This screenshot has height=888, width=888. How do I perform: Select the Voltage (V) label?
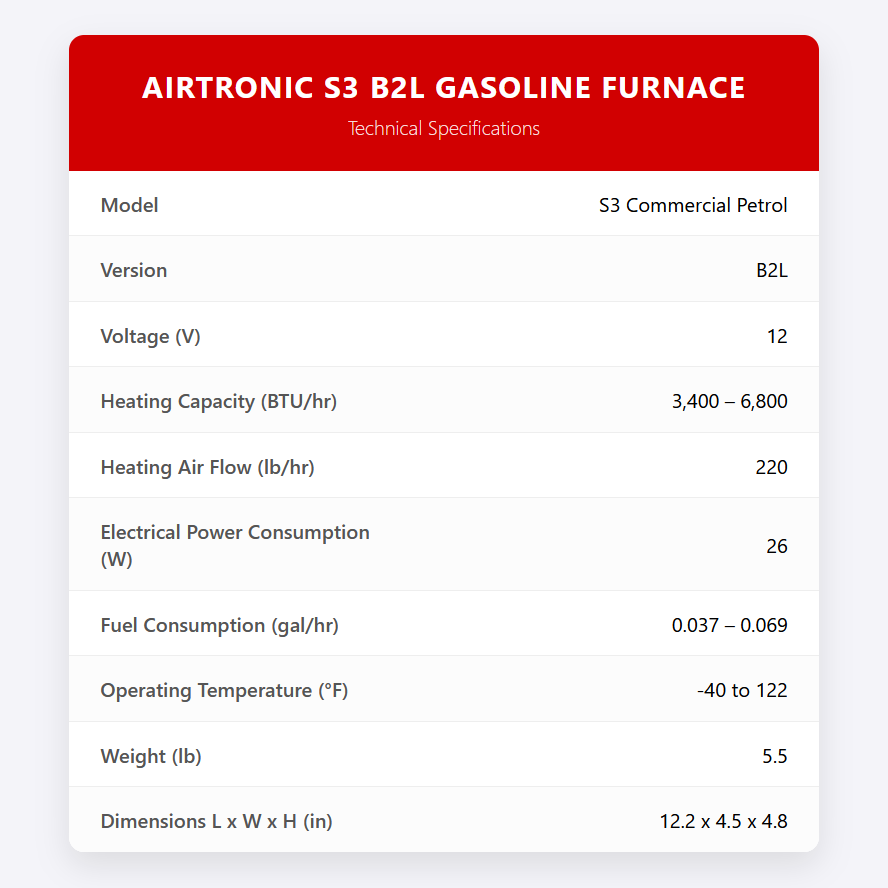150,336
